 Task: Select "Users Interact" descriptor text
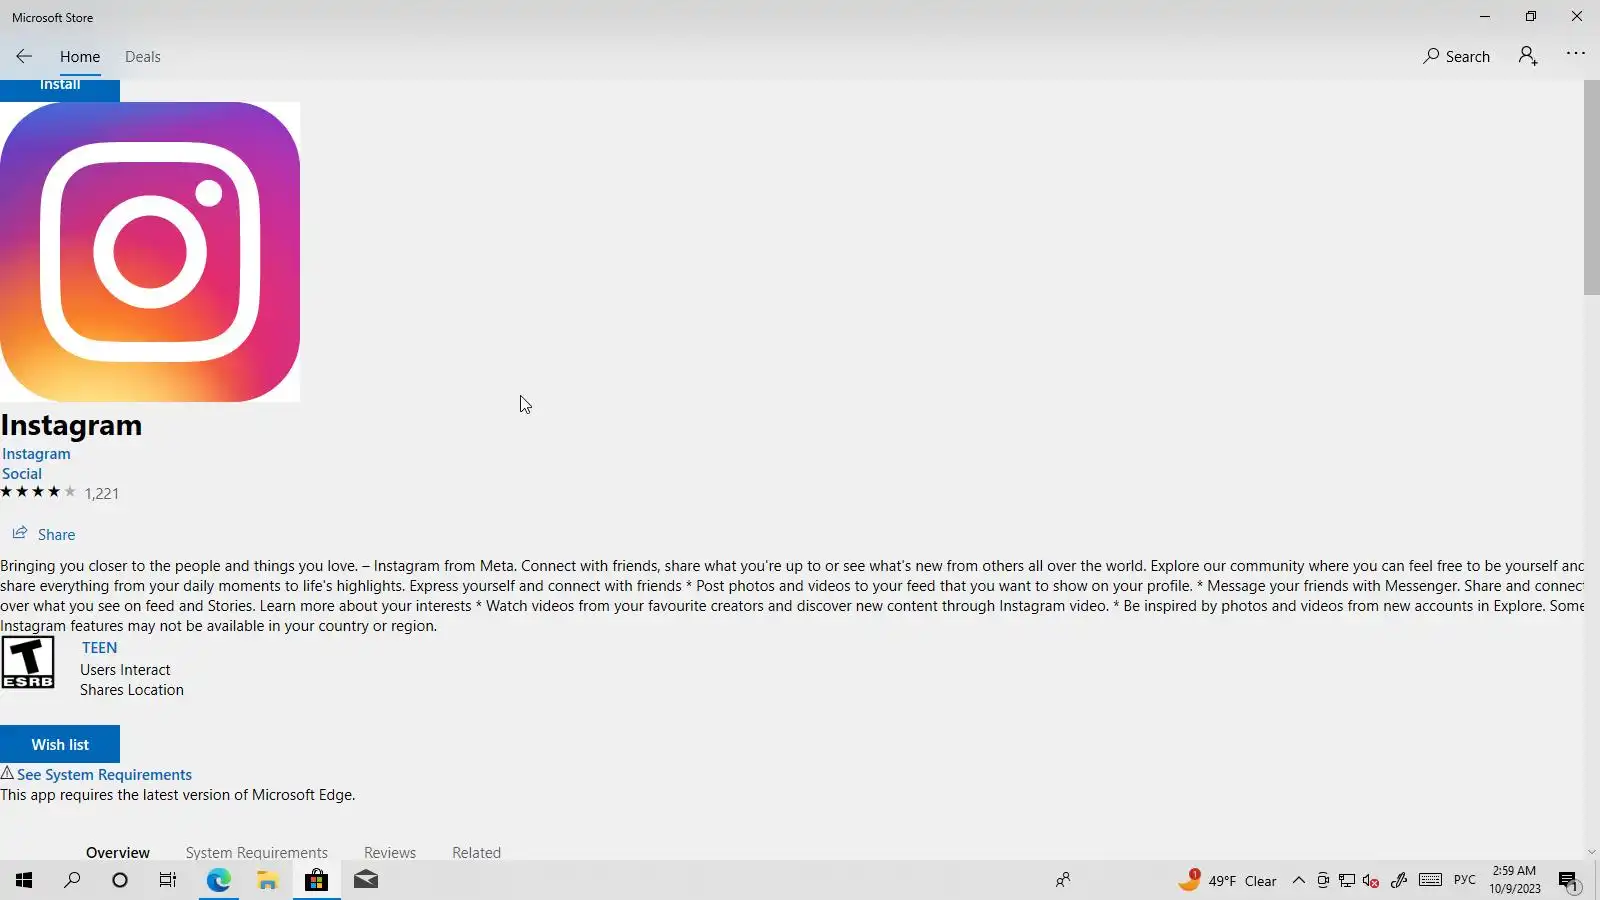(x=125, y=670)
